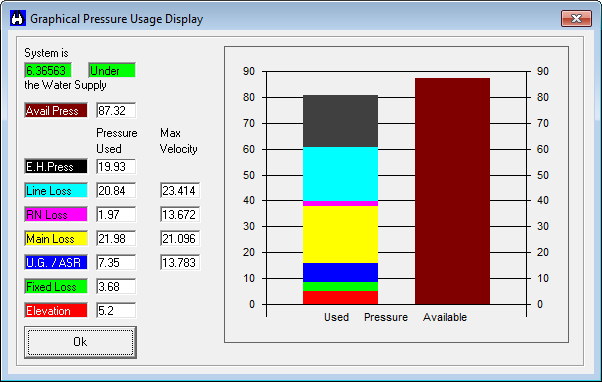Screen dimensions: 602x382
Task: Click the green 6.36563 system margin value
Action: pyautogui.click(x=48, y=70)
